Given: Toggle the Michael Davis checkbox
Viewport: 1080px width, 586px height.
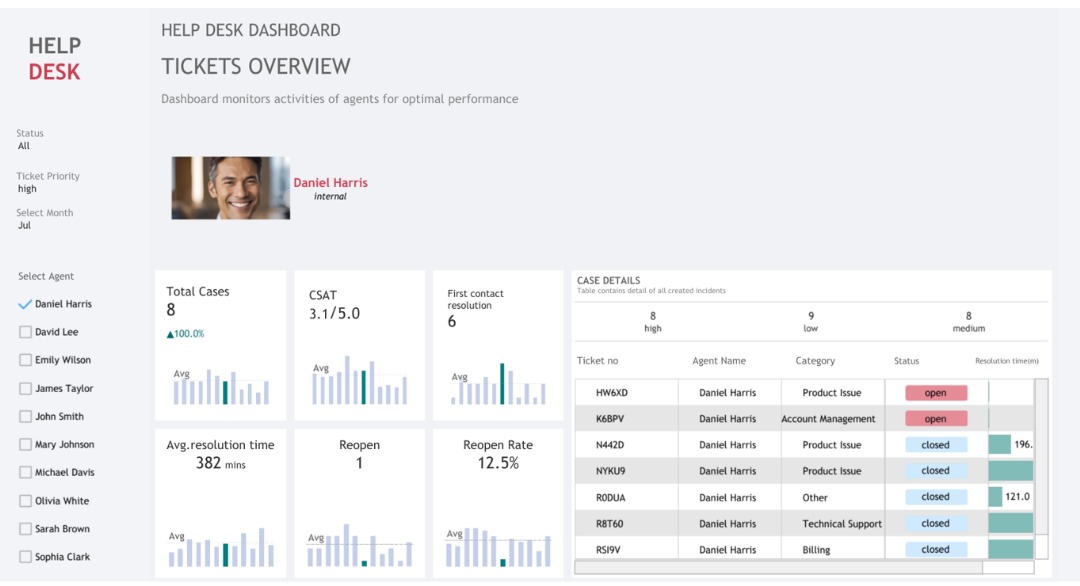Looking at the screenshot, I should [x=25, y=472].
